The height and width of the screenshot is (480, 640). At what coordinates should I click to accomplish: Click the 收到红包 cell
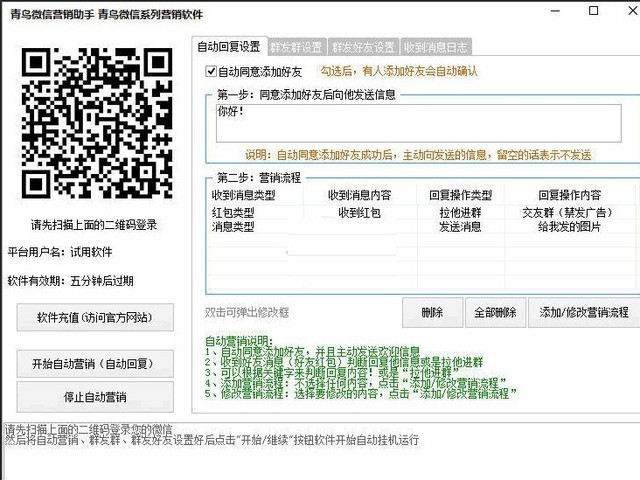click(360, 213)
